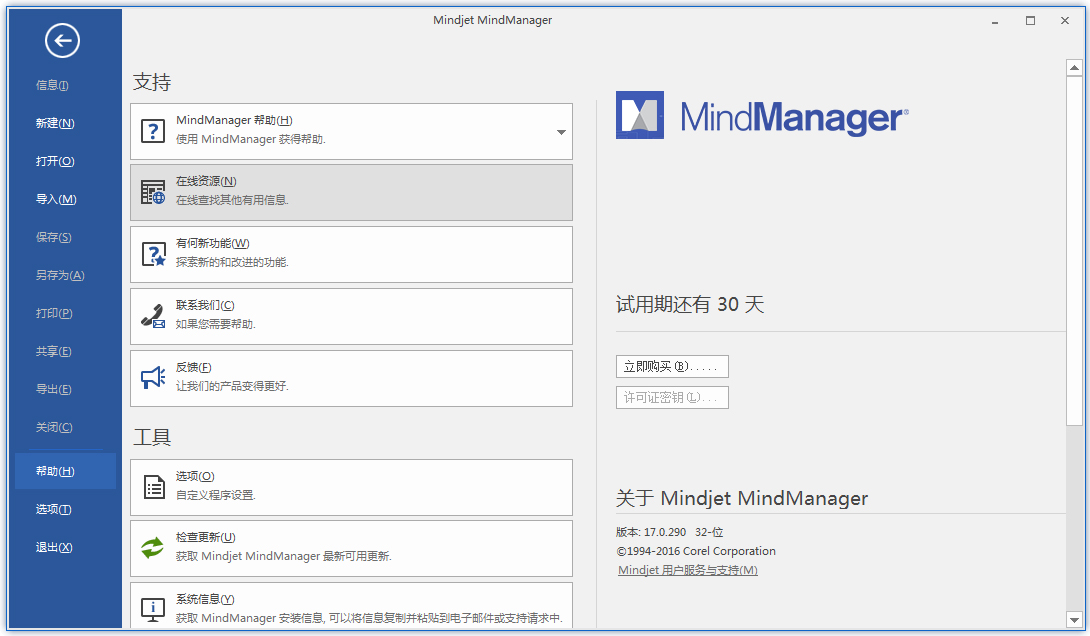Select 打开(O) in the sidebar
Viewport: 1090px width, 636px height.
tap(55, 161)
